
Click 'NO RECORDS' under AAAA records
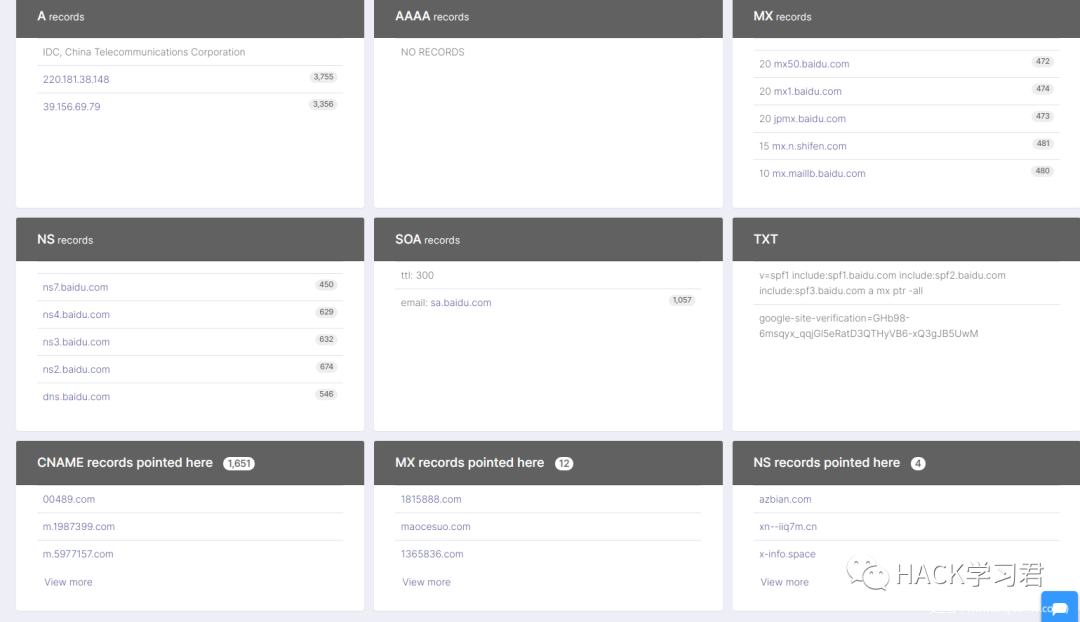point(433,52)
